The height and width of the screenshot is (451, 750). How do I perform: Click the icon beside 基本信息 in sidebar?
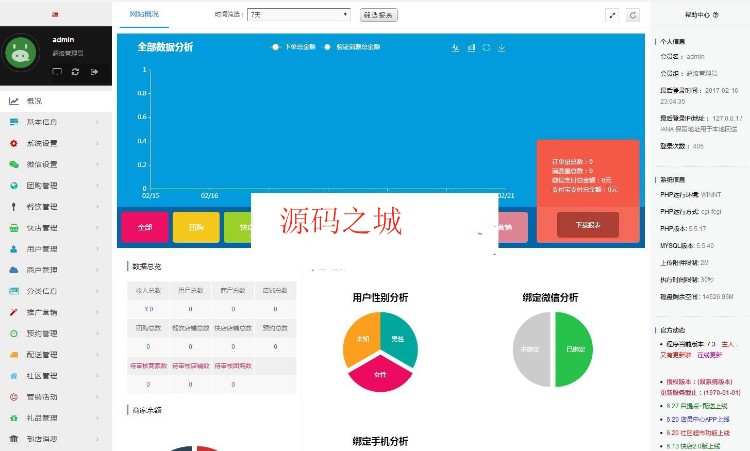[x=14, y=122]
